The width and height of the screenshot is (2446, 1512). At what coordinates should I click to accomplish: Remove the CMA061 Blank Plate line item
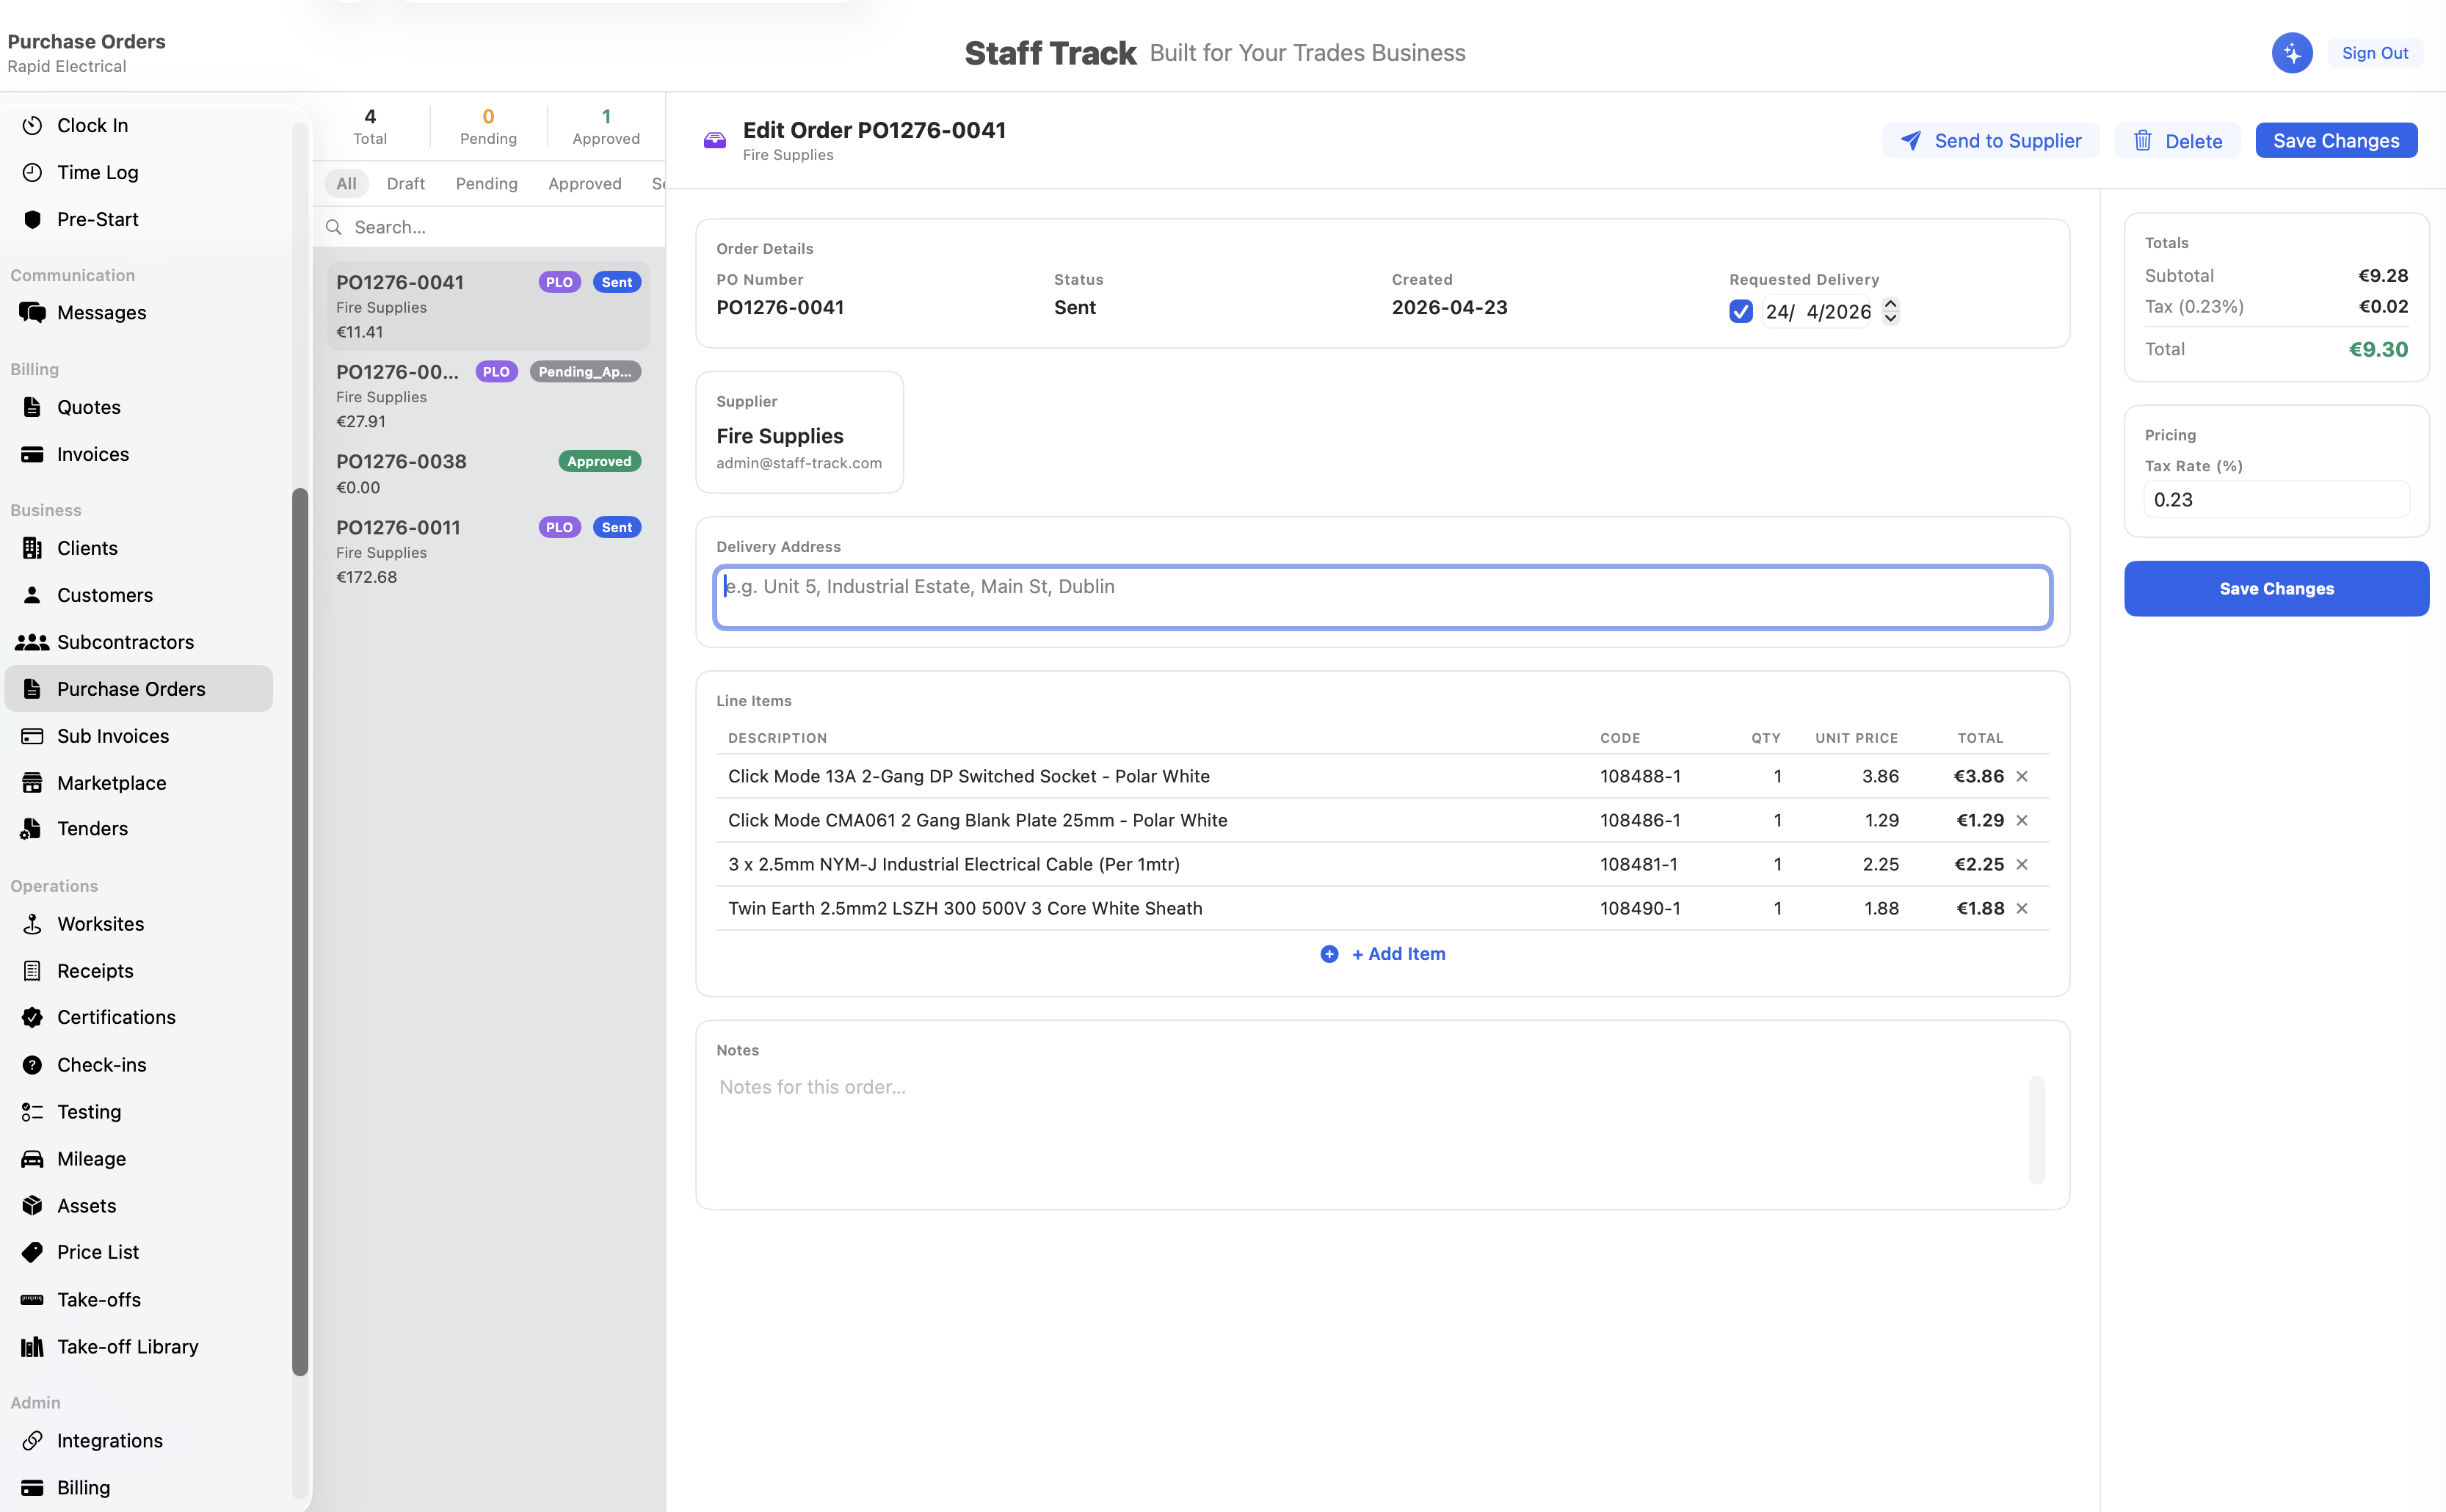(x=2021, y=820)
